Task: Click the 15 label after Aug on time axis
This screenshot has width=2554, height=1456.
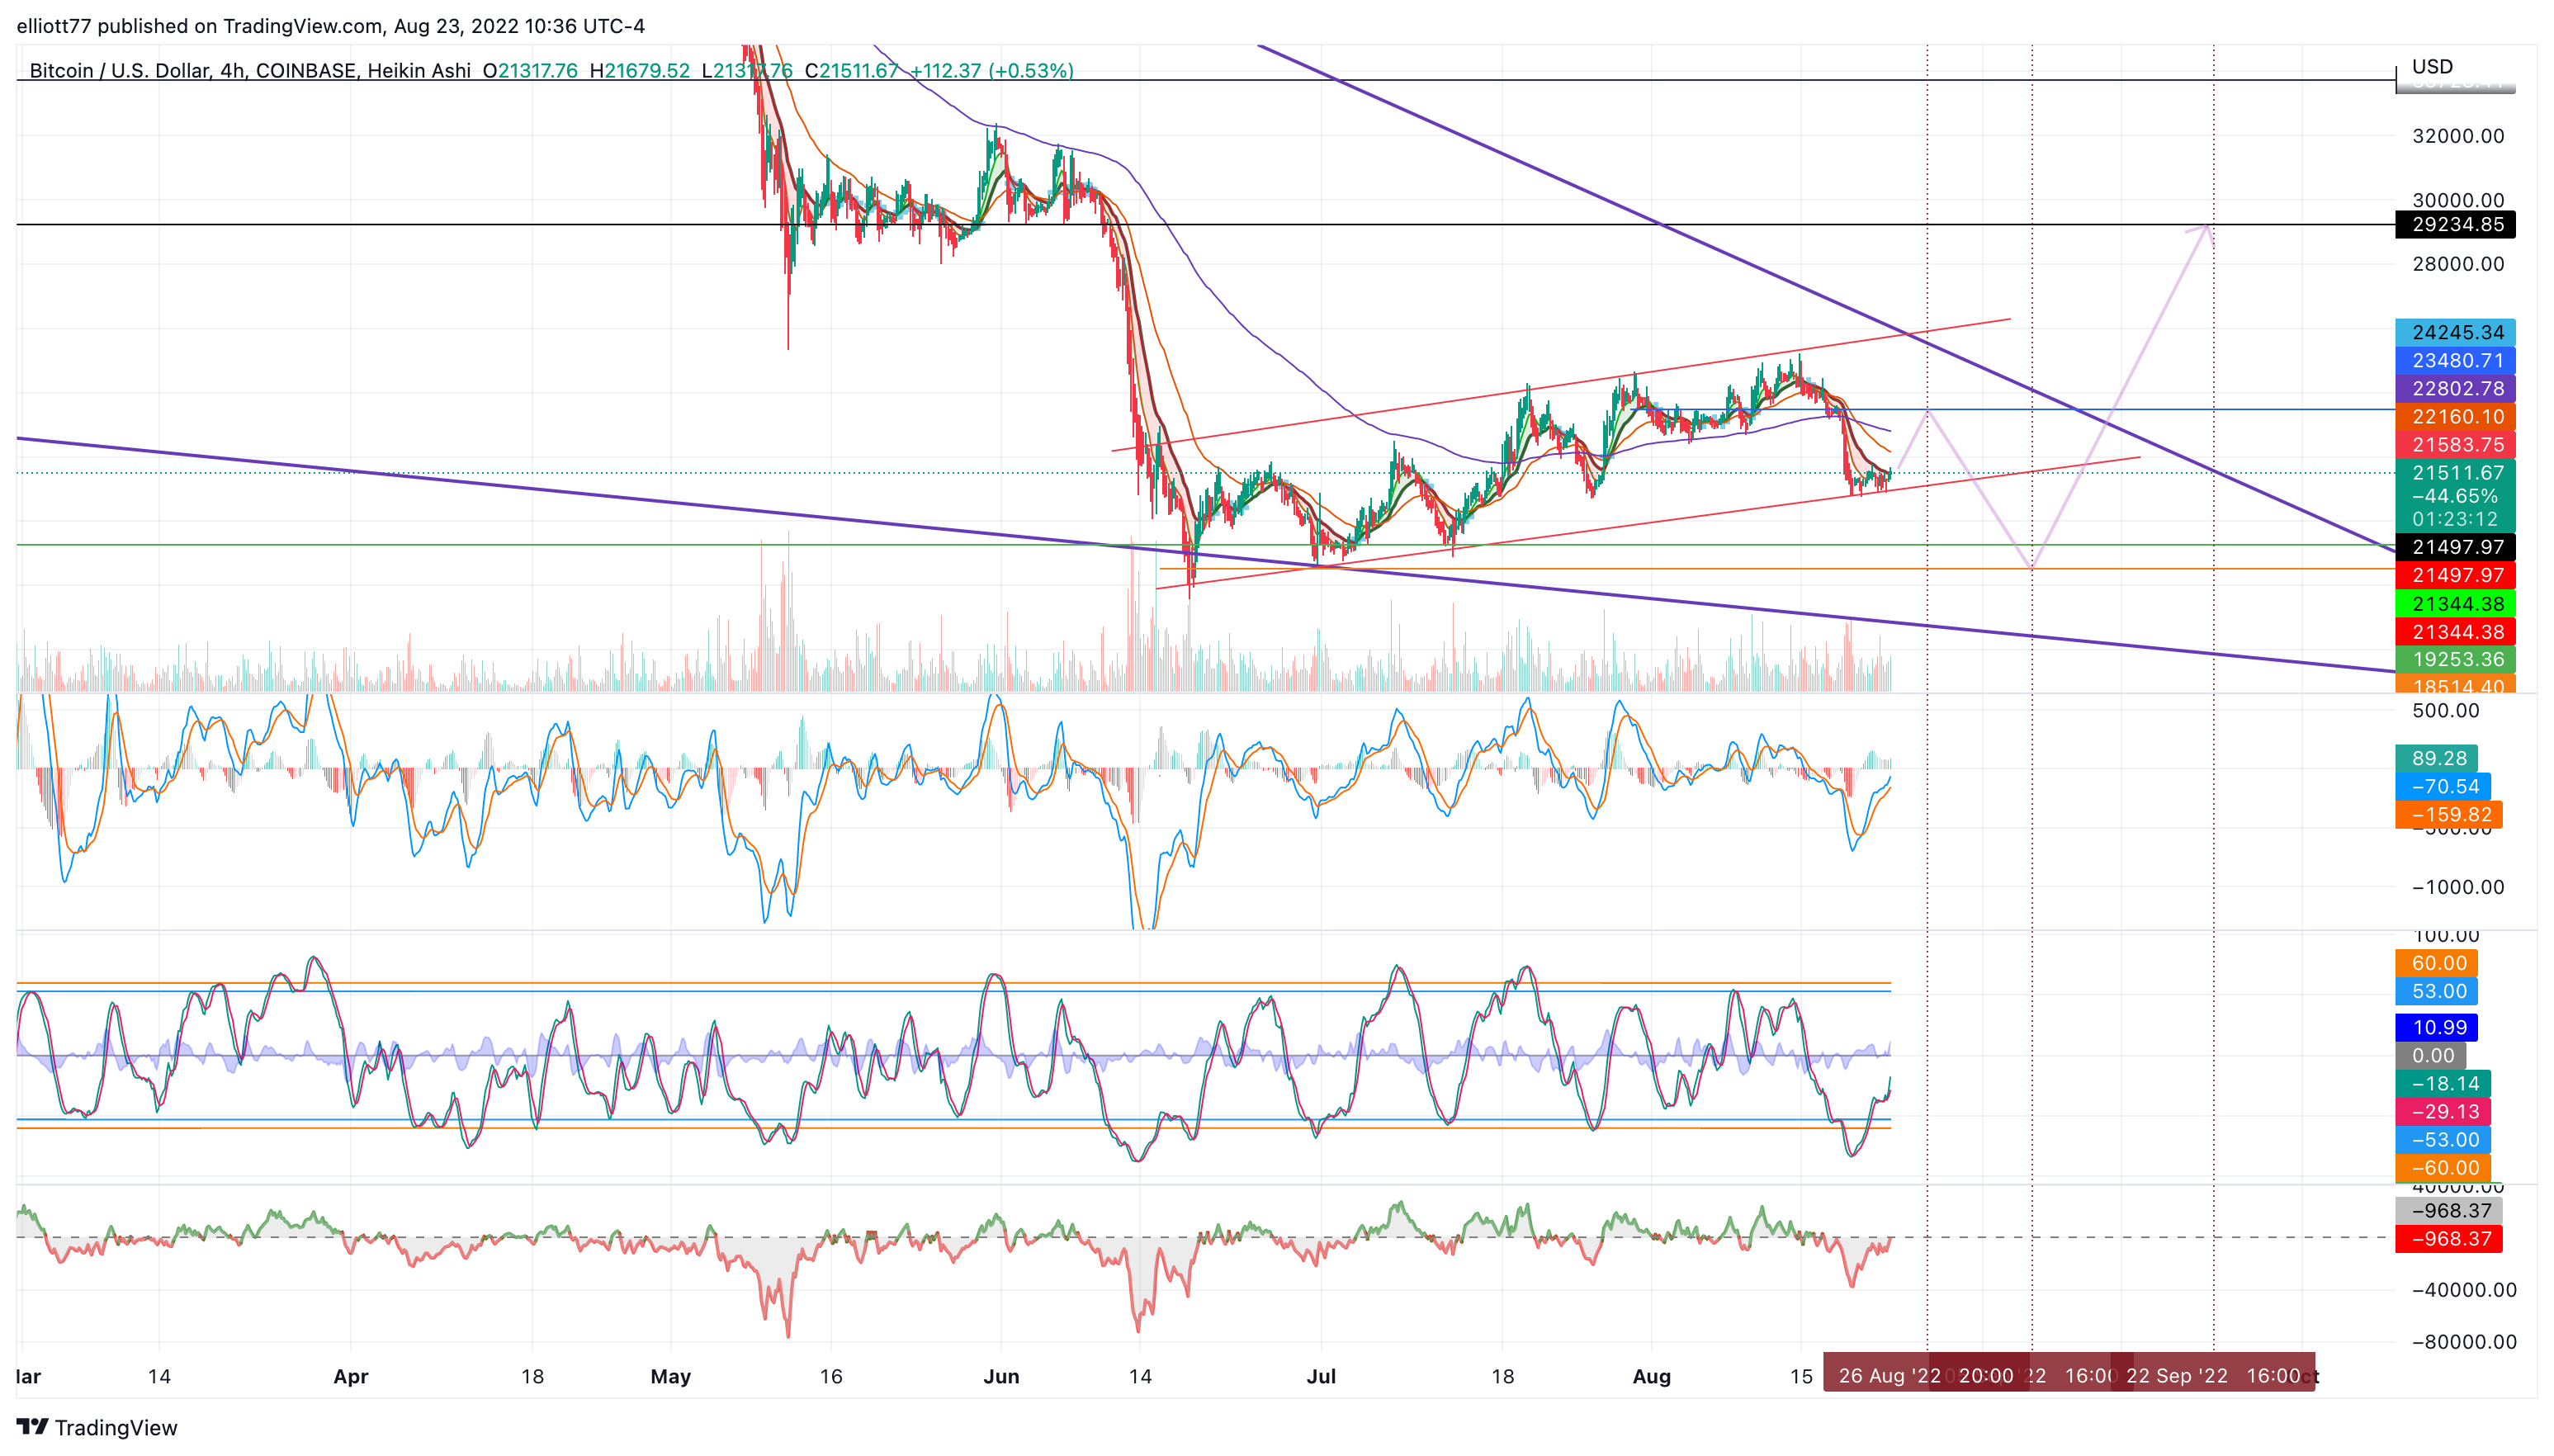Action: (x=1801, y=1376)
